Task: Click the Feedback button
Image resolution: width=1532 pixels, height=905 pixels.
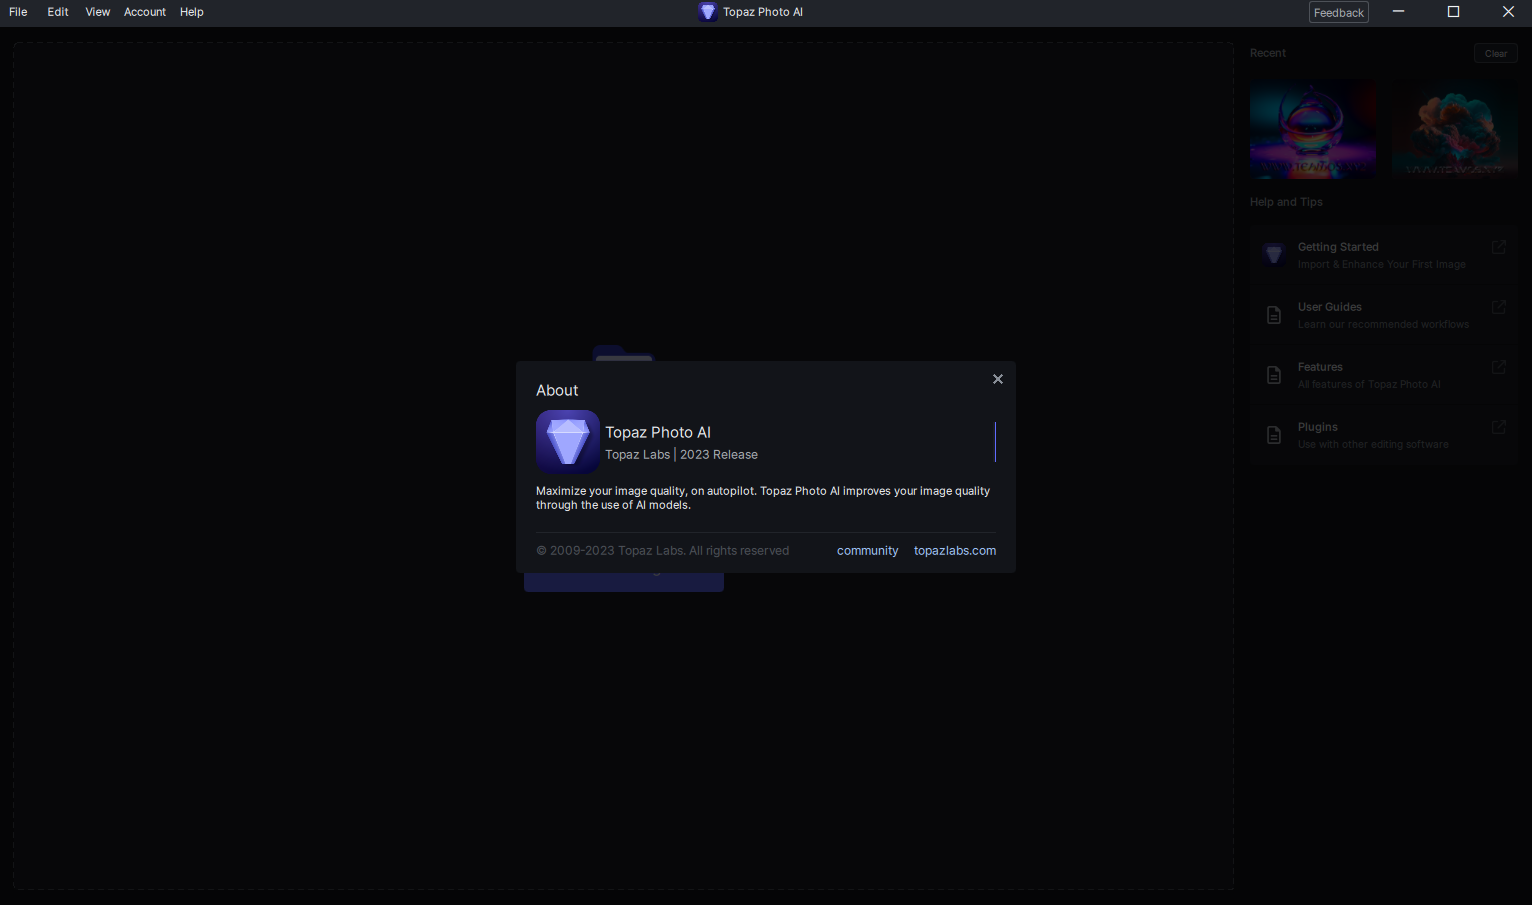Action: tap(1339, 12)
